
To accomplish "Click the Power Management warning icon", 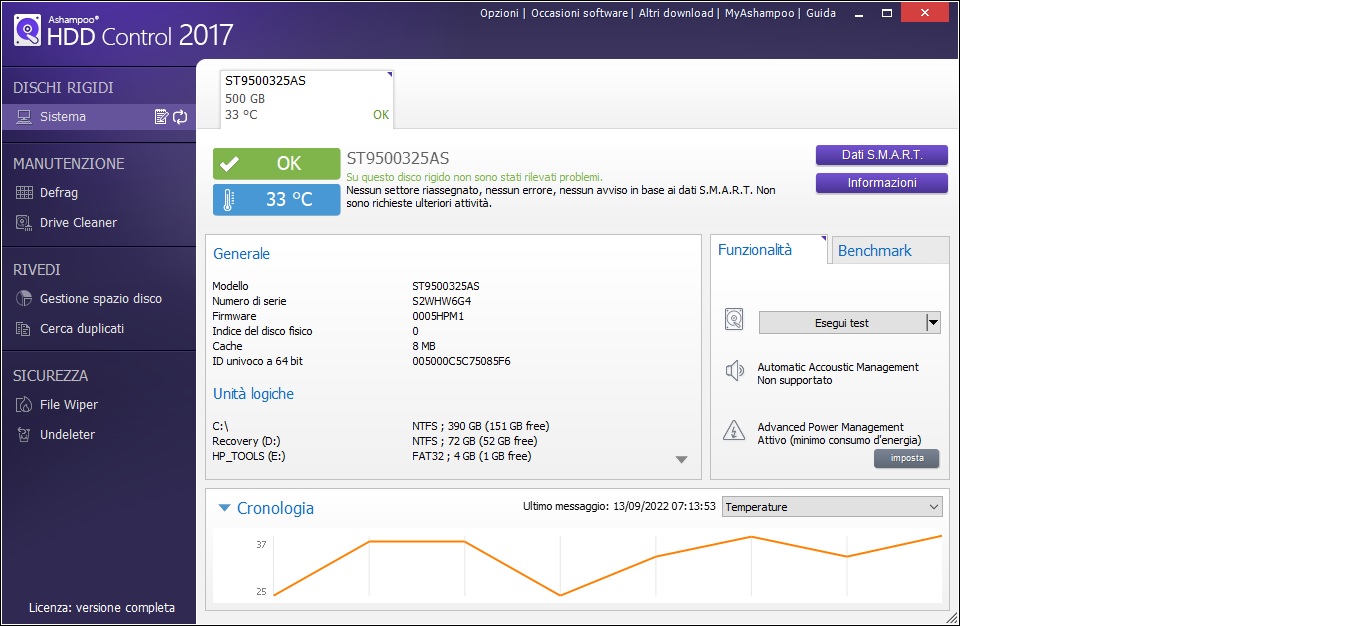I will point(735,431).
